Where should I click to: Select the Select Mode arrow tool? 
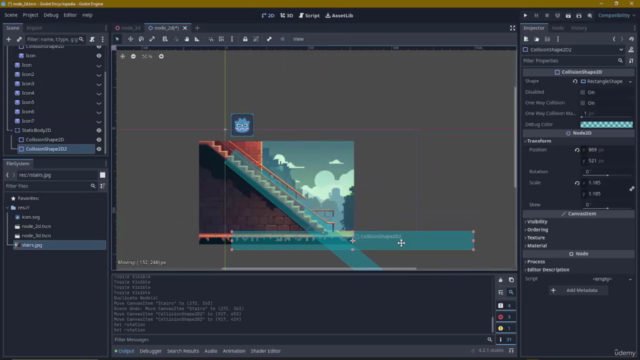point(117,39)
